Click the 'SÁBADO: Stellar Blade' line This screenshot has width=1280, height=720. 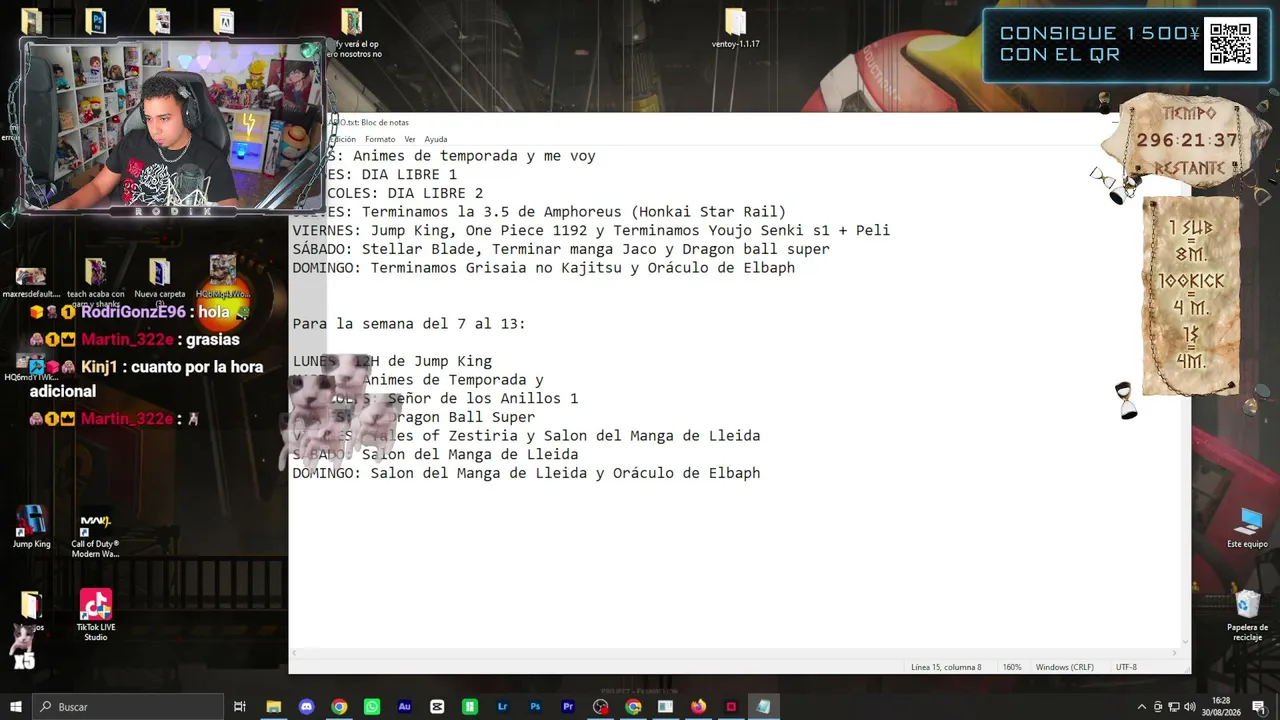pyautogui.click(x=561, y=249)
